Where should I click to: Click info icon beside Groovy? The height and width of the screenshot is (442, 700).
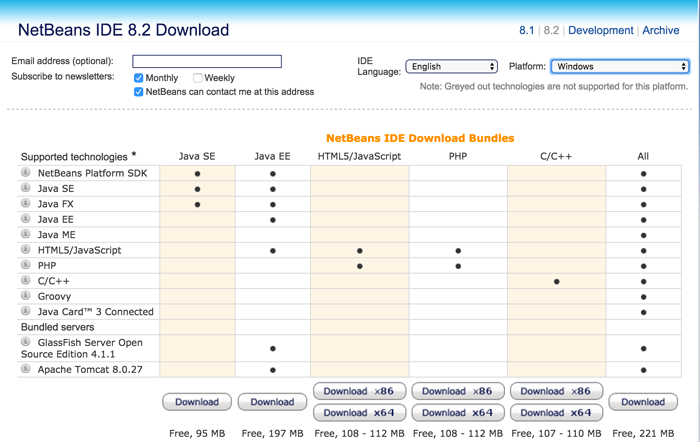point(26,296)
